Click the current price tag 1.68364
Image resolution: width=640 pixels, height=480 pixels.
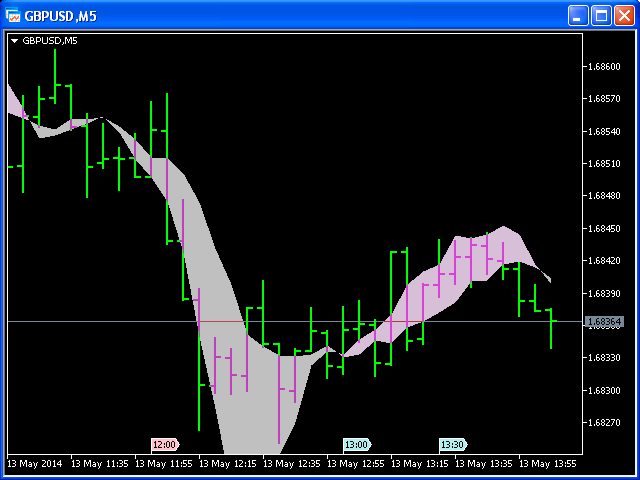pyautogui.click(x=605, y=322)
